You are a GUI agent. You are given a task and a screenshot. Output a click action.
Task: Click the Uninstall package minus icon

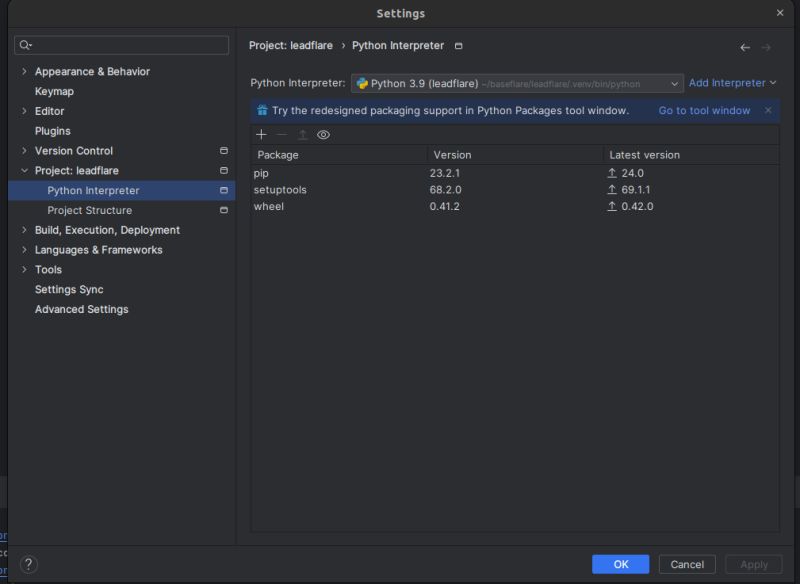[x=281, y=133]
